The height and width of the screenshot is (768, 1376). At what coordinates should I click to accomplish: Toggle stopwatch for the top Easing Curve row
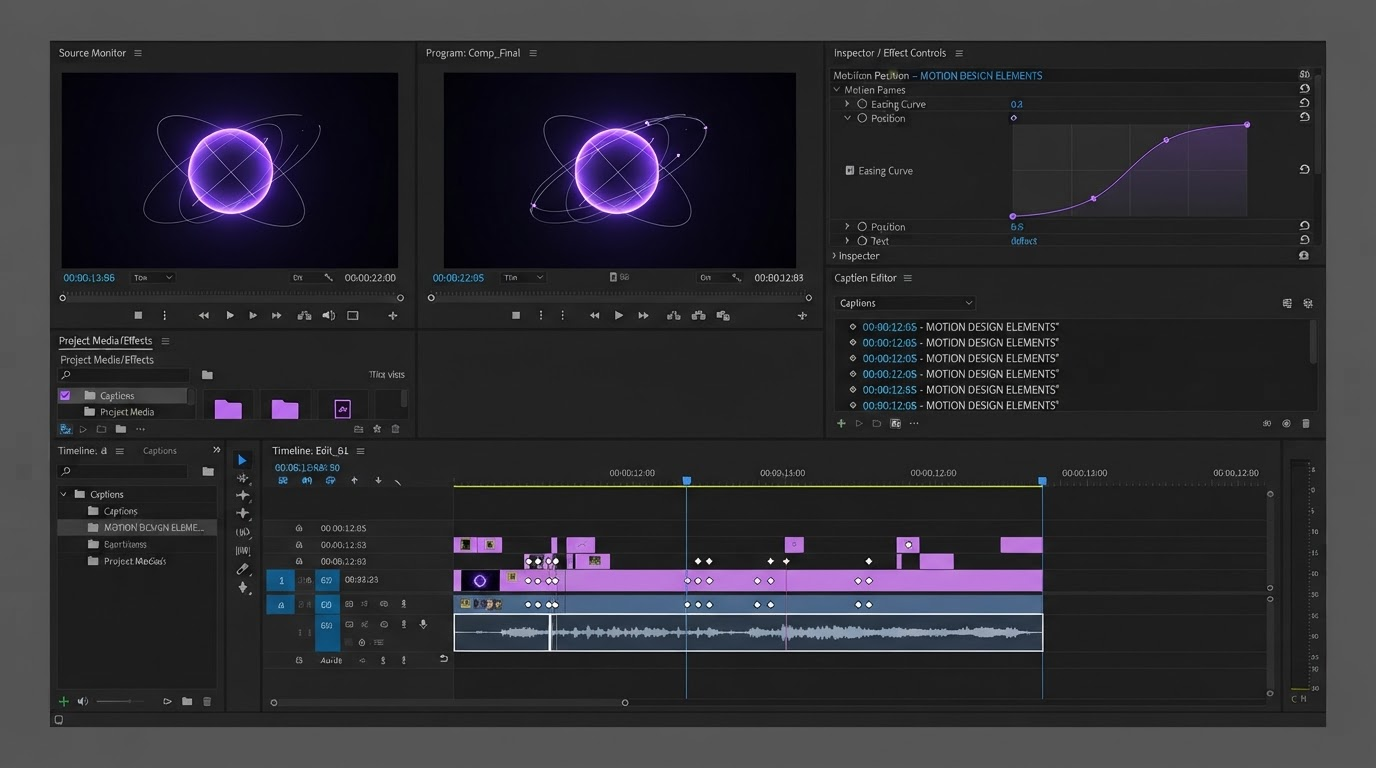click(862, 104)
